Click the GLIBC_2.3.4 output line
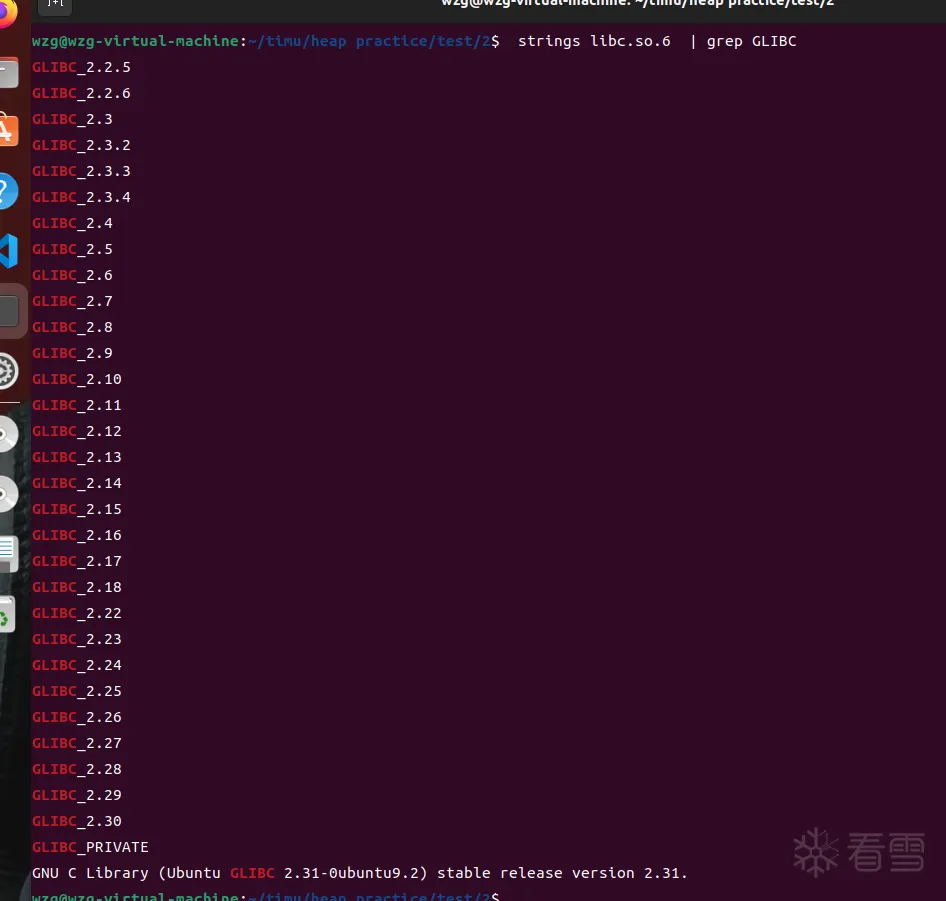946x901 pixels. pos(81,197)
